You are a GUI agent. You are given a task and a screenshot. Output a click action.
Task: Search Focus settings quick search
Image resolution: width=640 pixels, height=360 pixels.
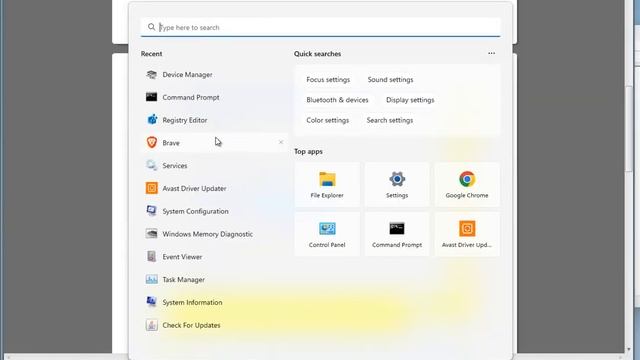click(x=328, y=80)
